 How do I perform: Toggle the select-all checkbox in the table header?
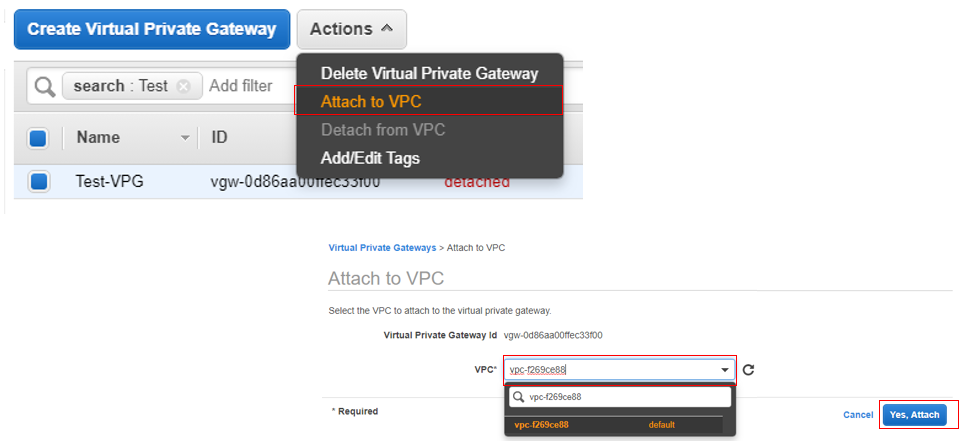click(x=38, y=138)
